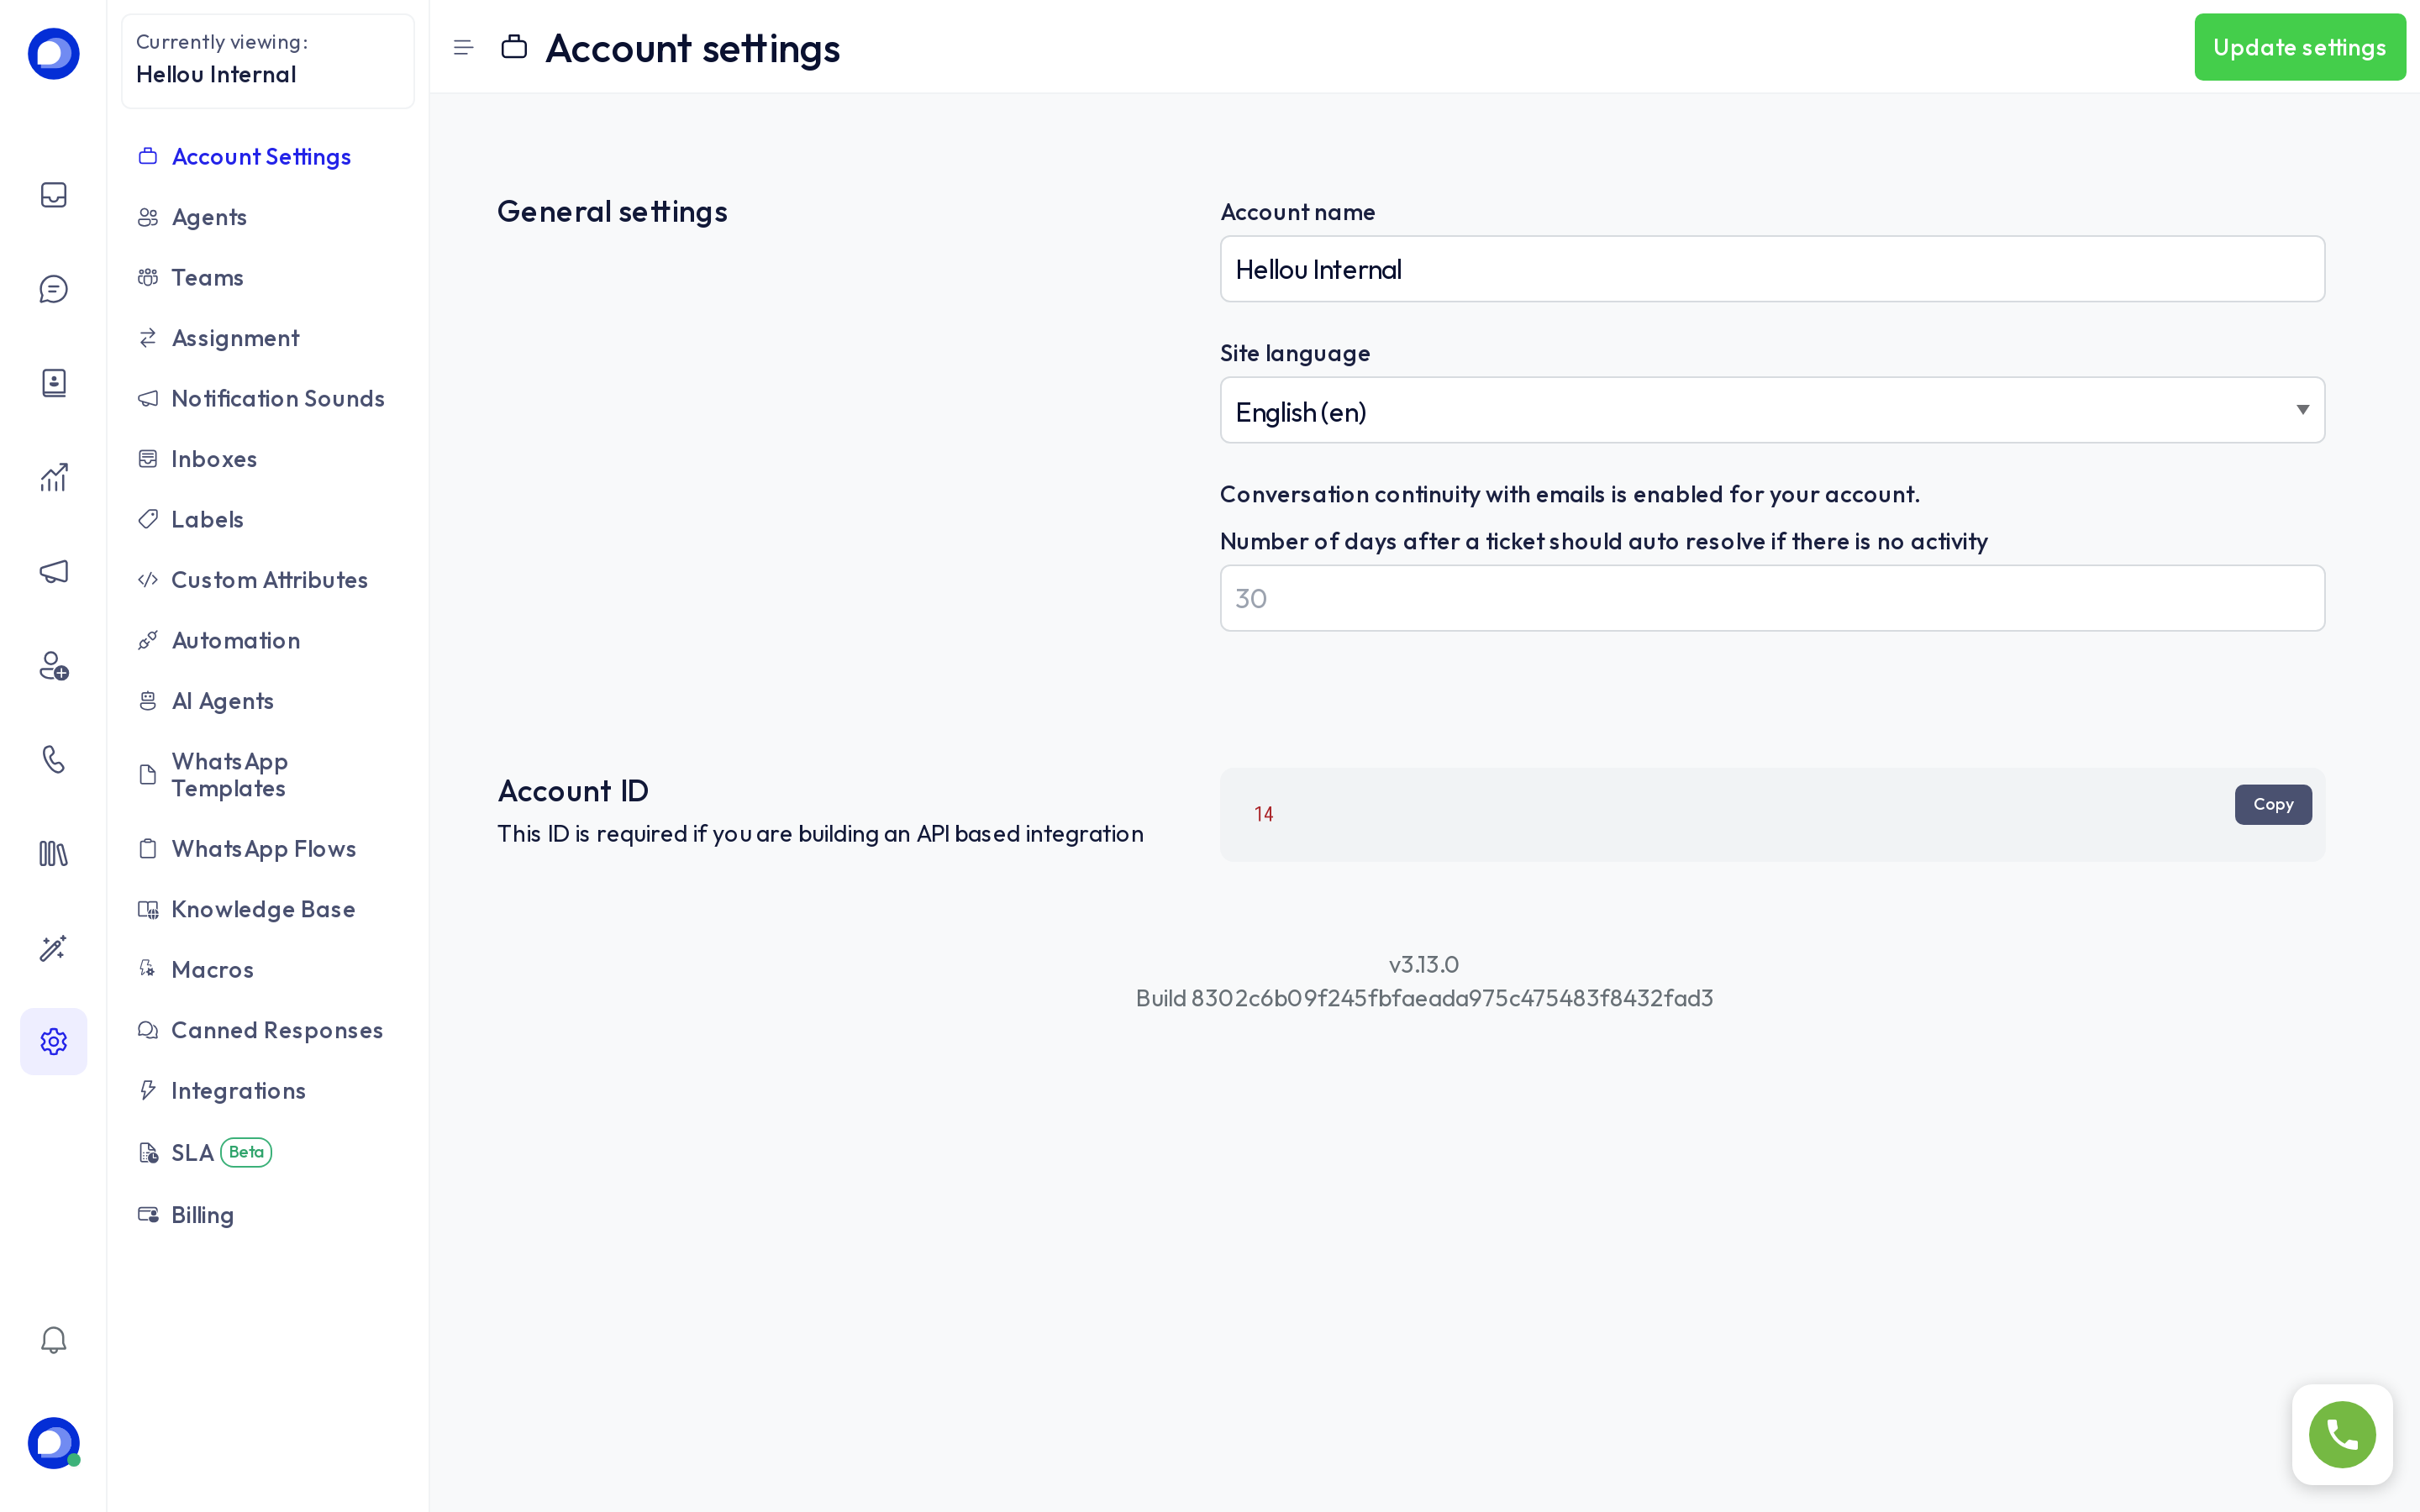The image size is (2420, 1512).
Task: Go to Knowledge Base settings
Action: [263, 910]
